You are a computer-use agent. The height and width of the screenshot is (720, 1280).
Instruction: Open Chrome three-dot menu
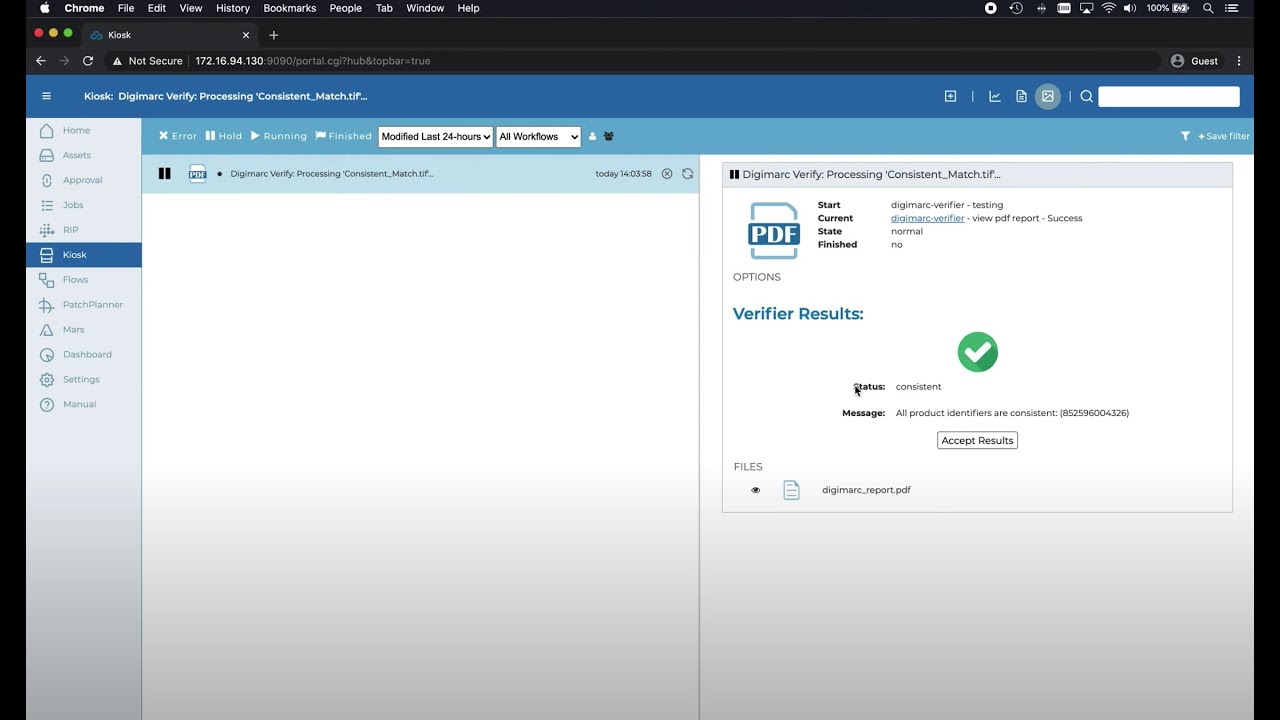pyautogui.click(x=1239, y=61)
